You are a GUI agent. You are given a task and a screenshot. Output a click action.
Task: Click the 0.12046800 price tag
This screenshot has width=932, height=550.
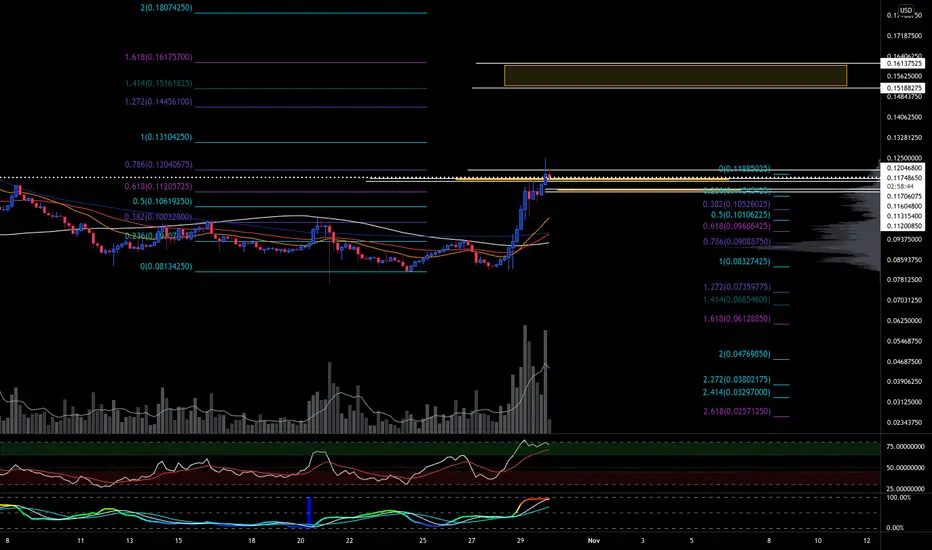[903, 168]
